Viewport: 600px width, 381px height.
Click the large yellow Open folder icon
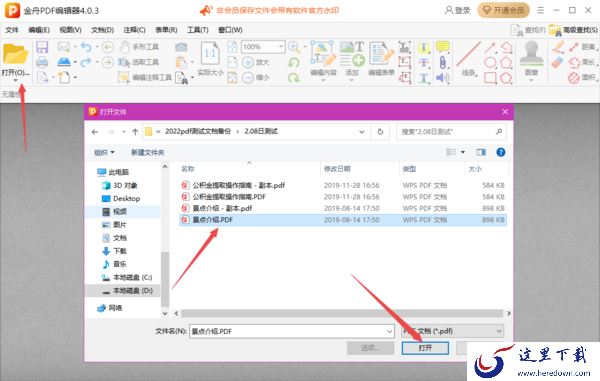click(x=15, y=54)
